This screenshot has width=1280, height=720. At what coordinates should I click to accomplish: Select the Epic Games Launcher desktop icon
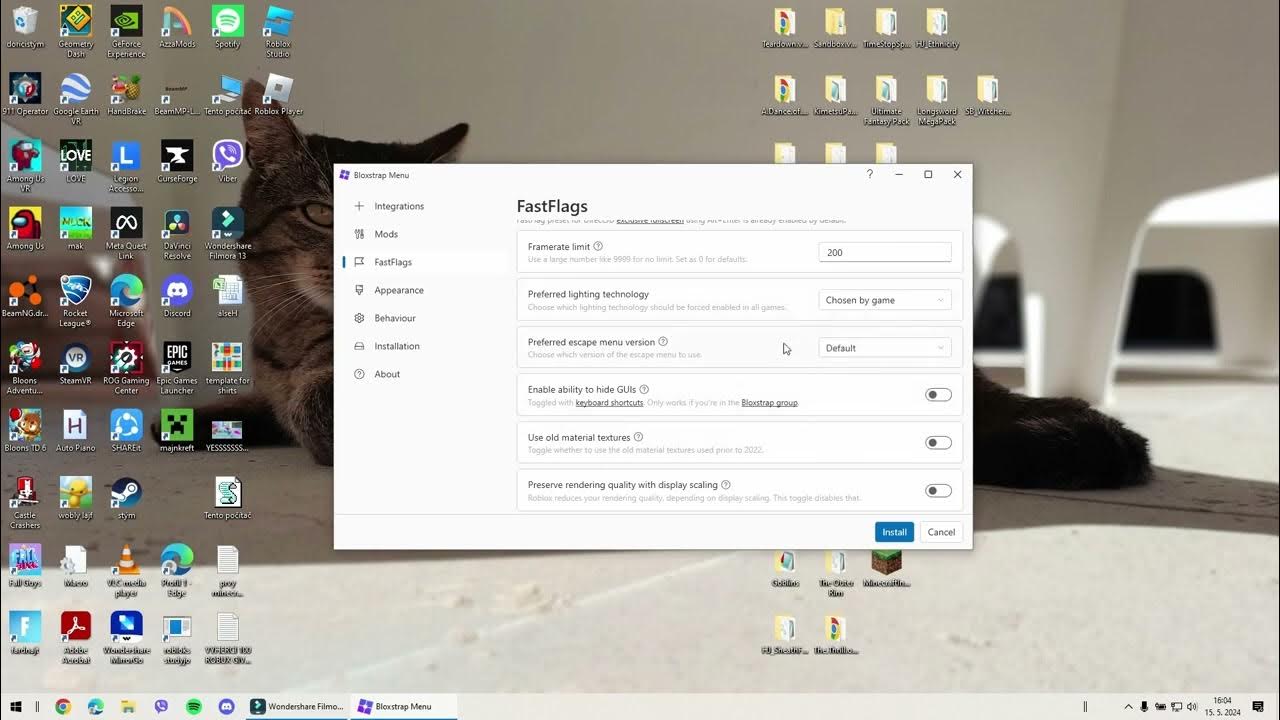tap(177, 368)
